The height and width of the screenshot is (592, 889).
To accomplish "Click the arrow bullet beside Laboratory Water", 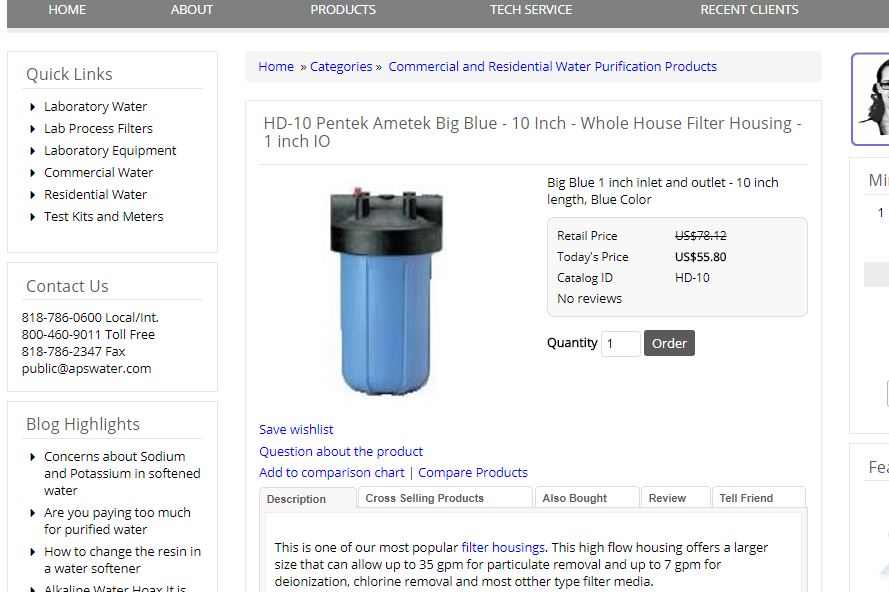I will (32, 107).
